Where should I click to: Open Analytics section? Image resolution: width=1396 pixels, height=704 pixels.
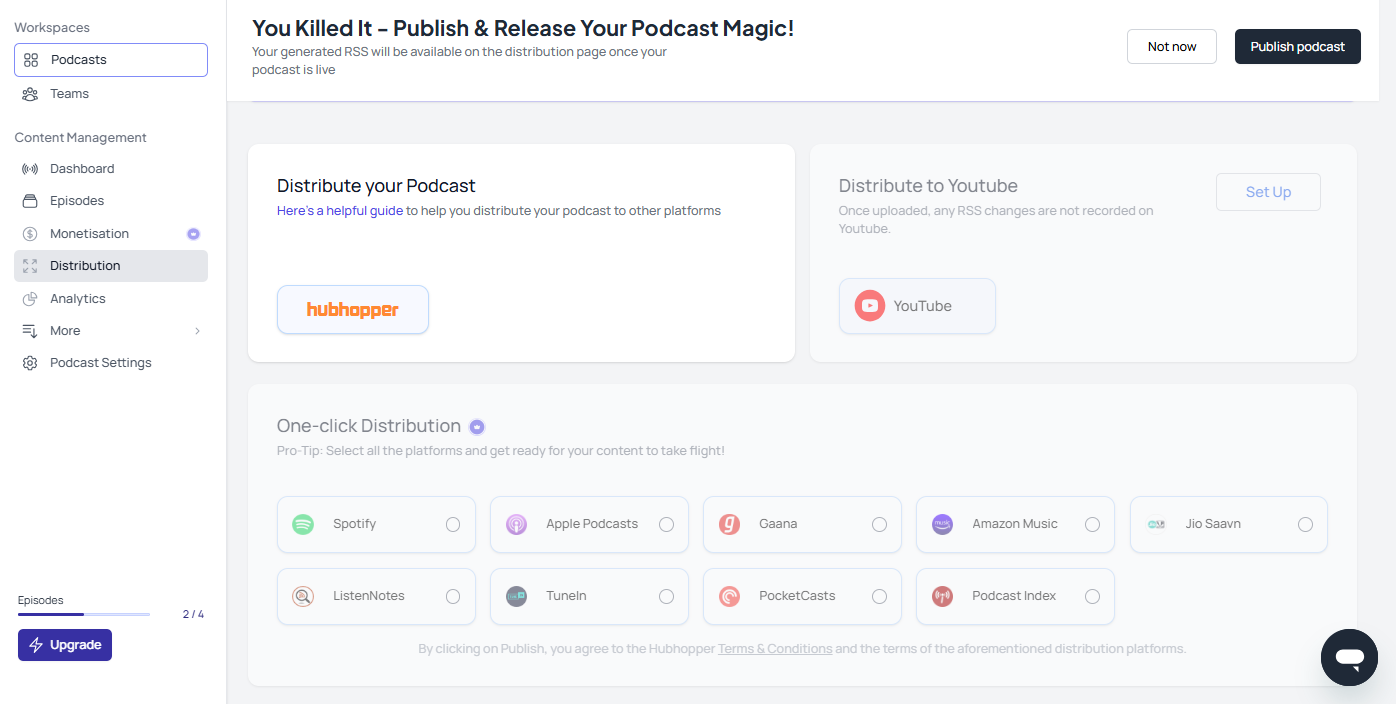pos(111,299)
